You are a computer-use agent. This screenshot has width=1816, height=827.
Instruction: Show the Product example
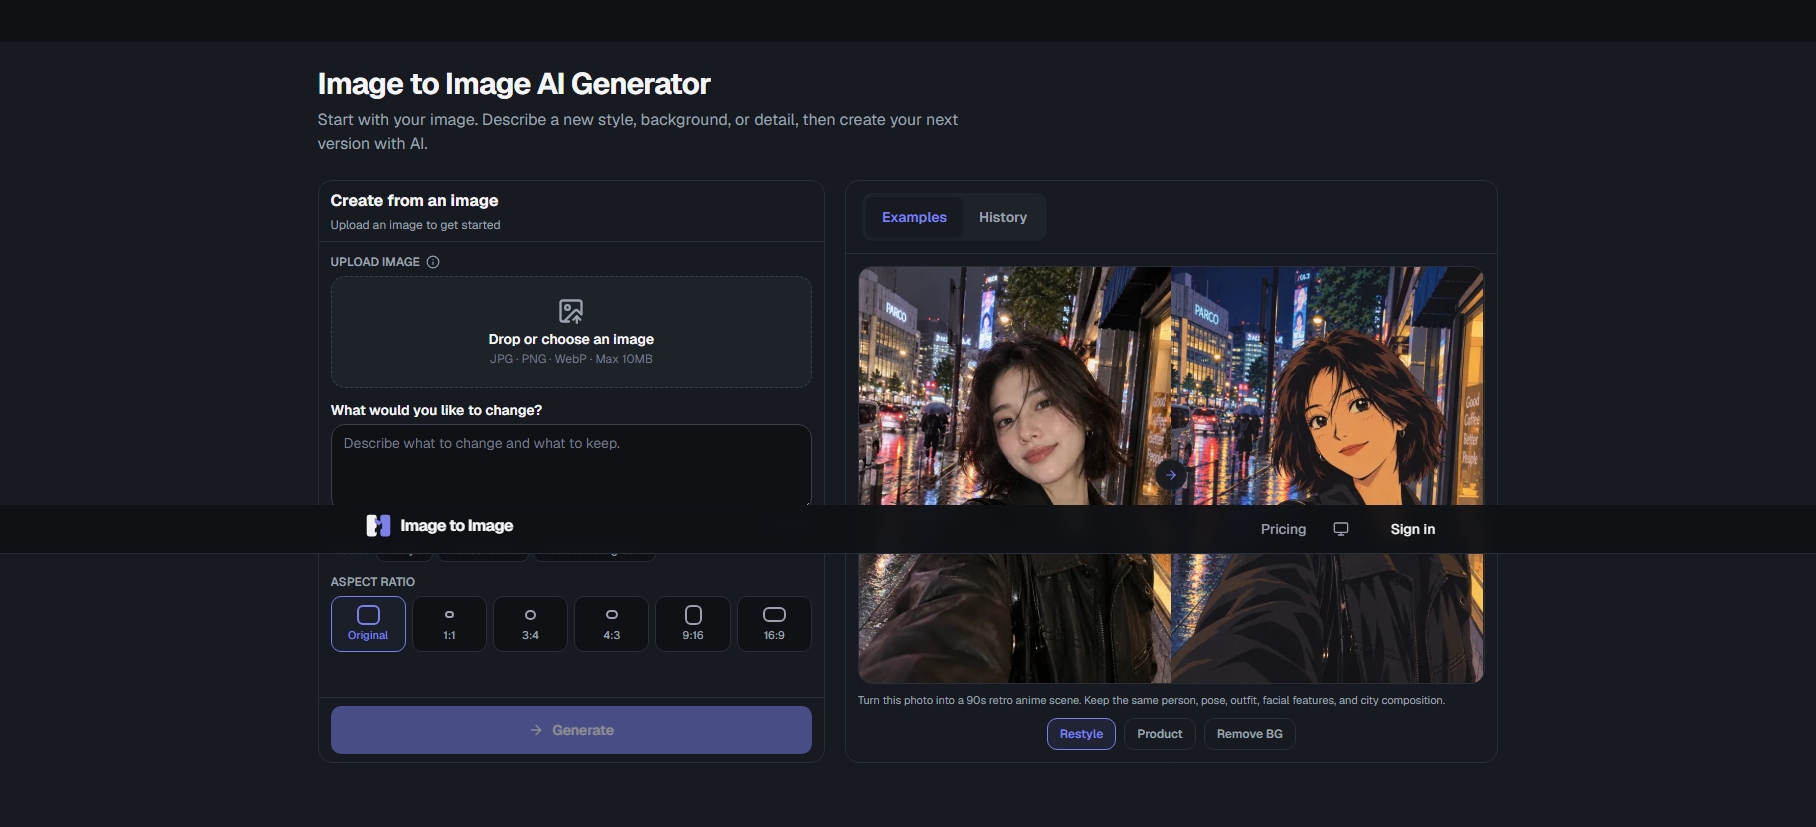[x=1160, y=734]
